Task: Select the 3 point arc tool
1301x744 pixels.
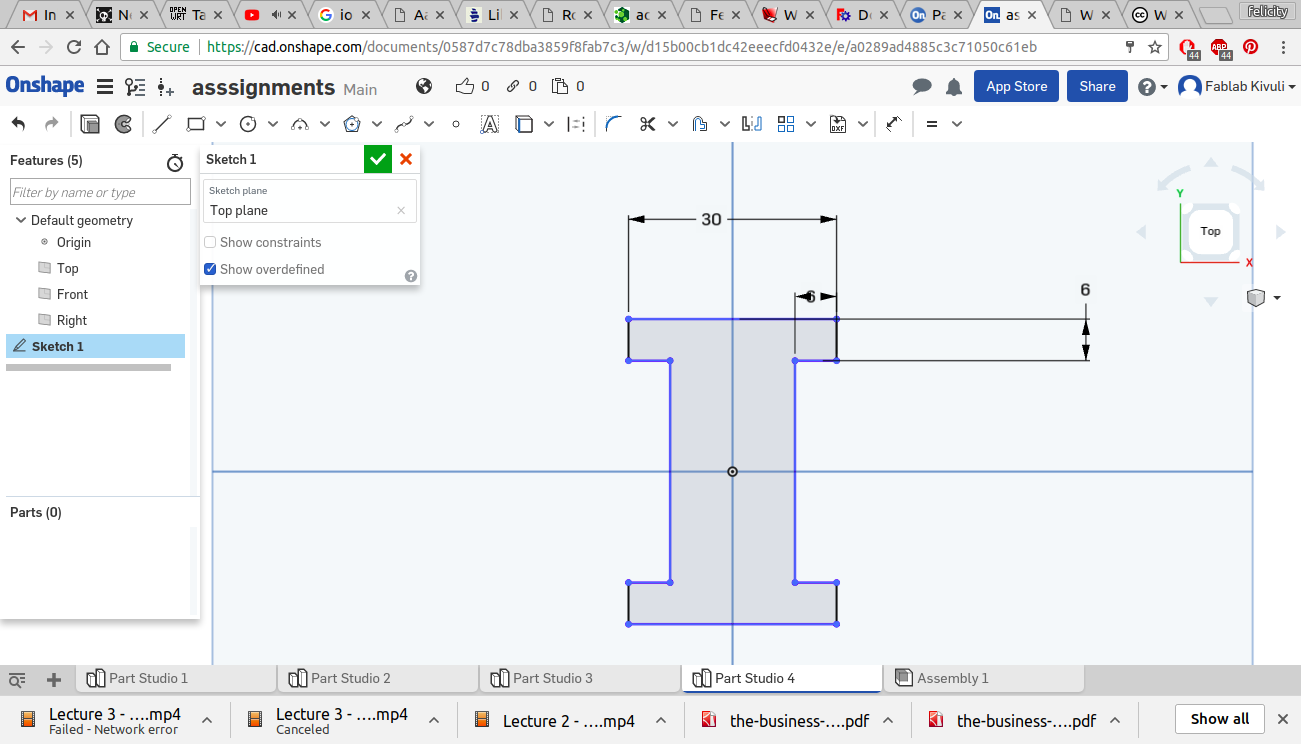Action: click(x=300, y=124)
